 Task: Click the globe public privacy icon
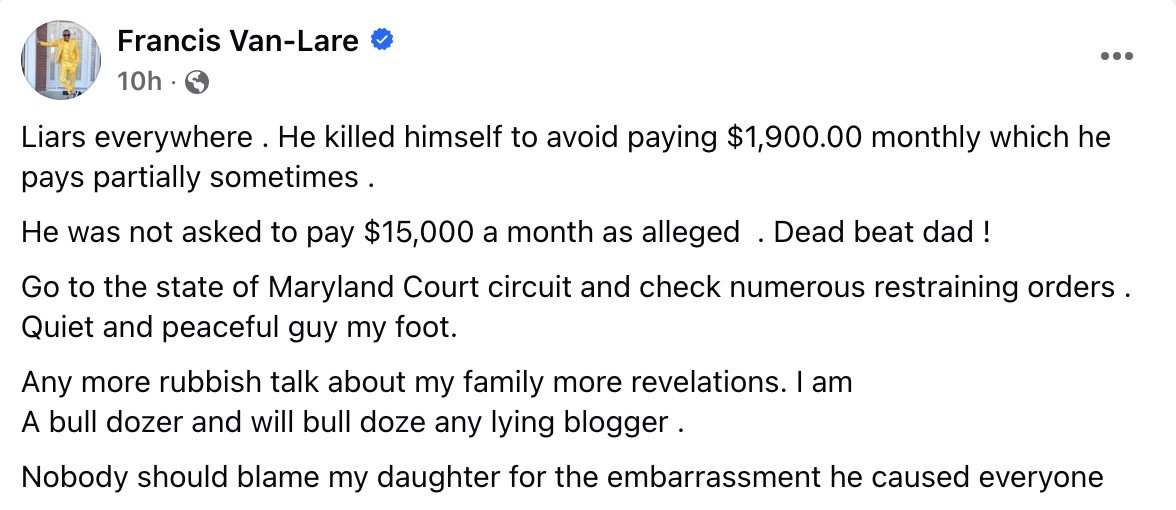coord(198,83)
